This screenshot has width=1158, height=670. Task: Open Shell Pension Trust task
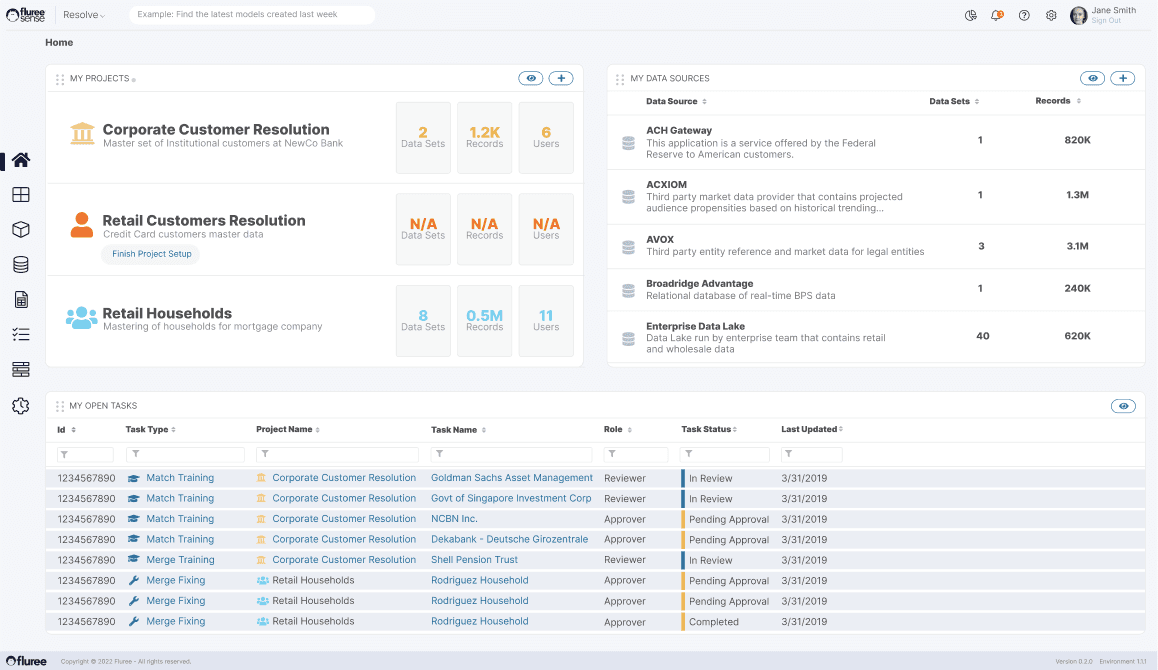(474, 560)
